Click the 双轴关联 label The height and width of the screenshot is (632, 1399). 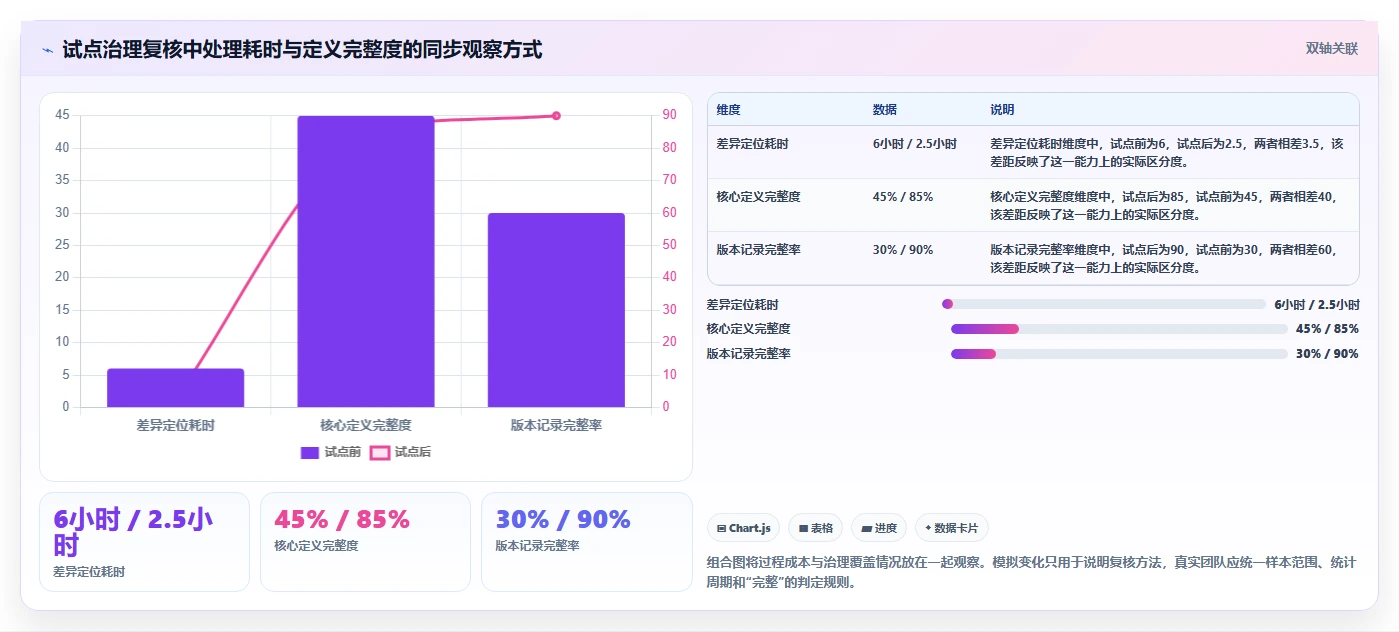click(1331, 48)
